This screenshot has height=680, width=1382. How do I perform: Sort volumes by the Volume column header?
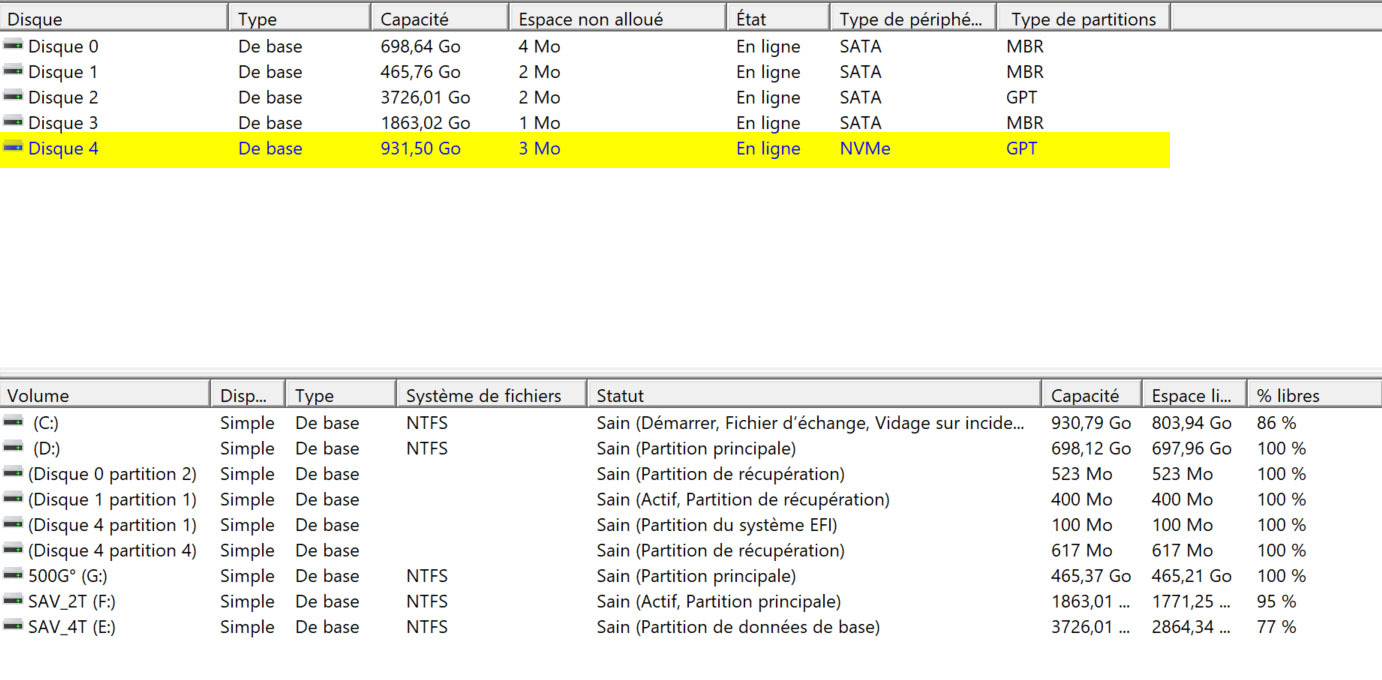[x=105, y=395]
